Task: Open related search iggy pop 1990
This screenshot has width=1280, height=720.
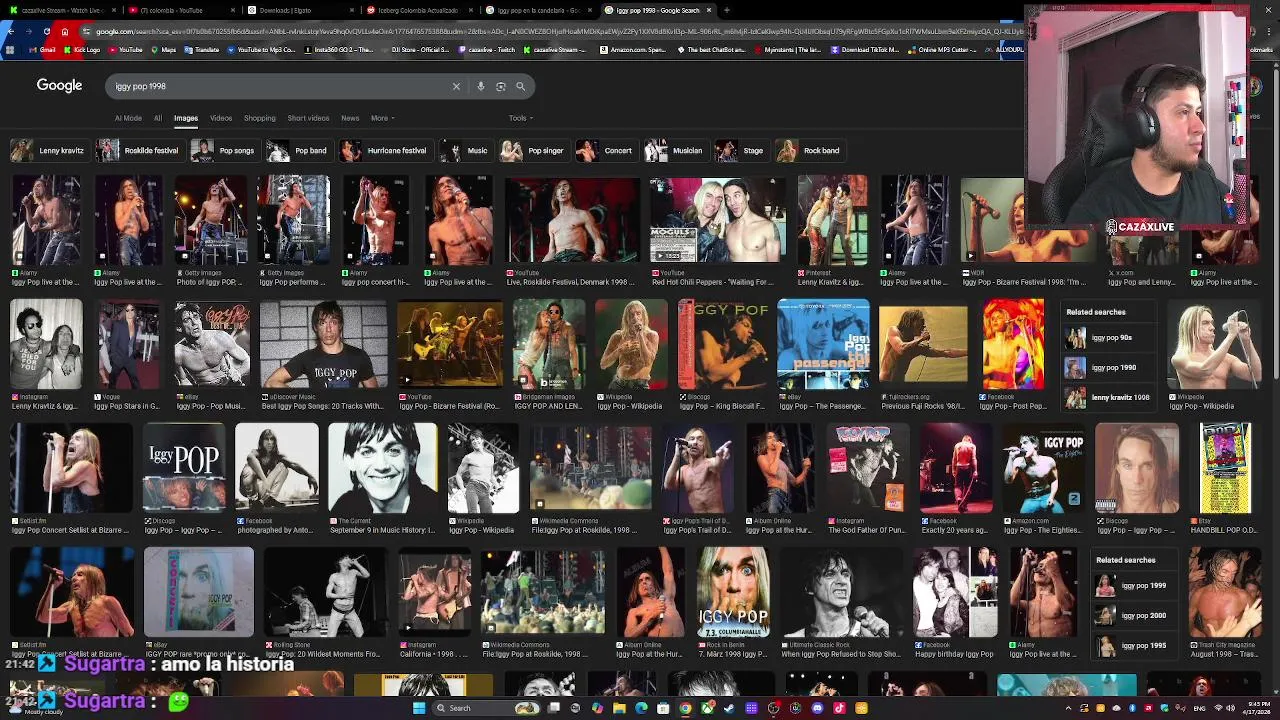Action: [x=1109, y=367]
